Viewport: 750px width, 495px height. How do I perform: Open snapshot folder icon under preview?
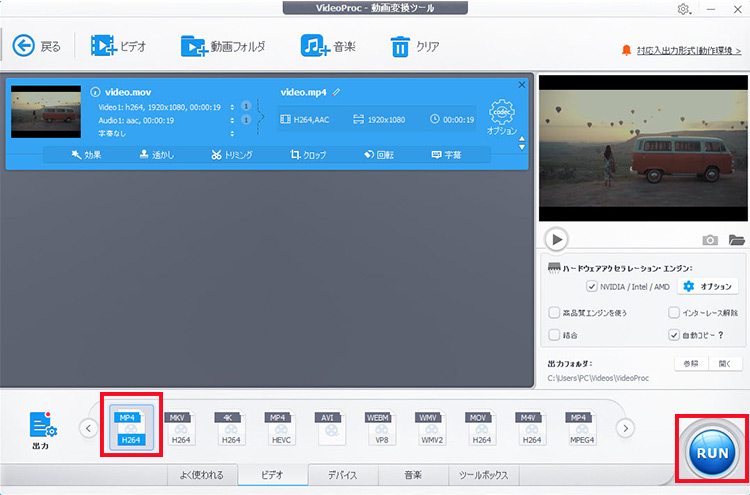[737, 240]
